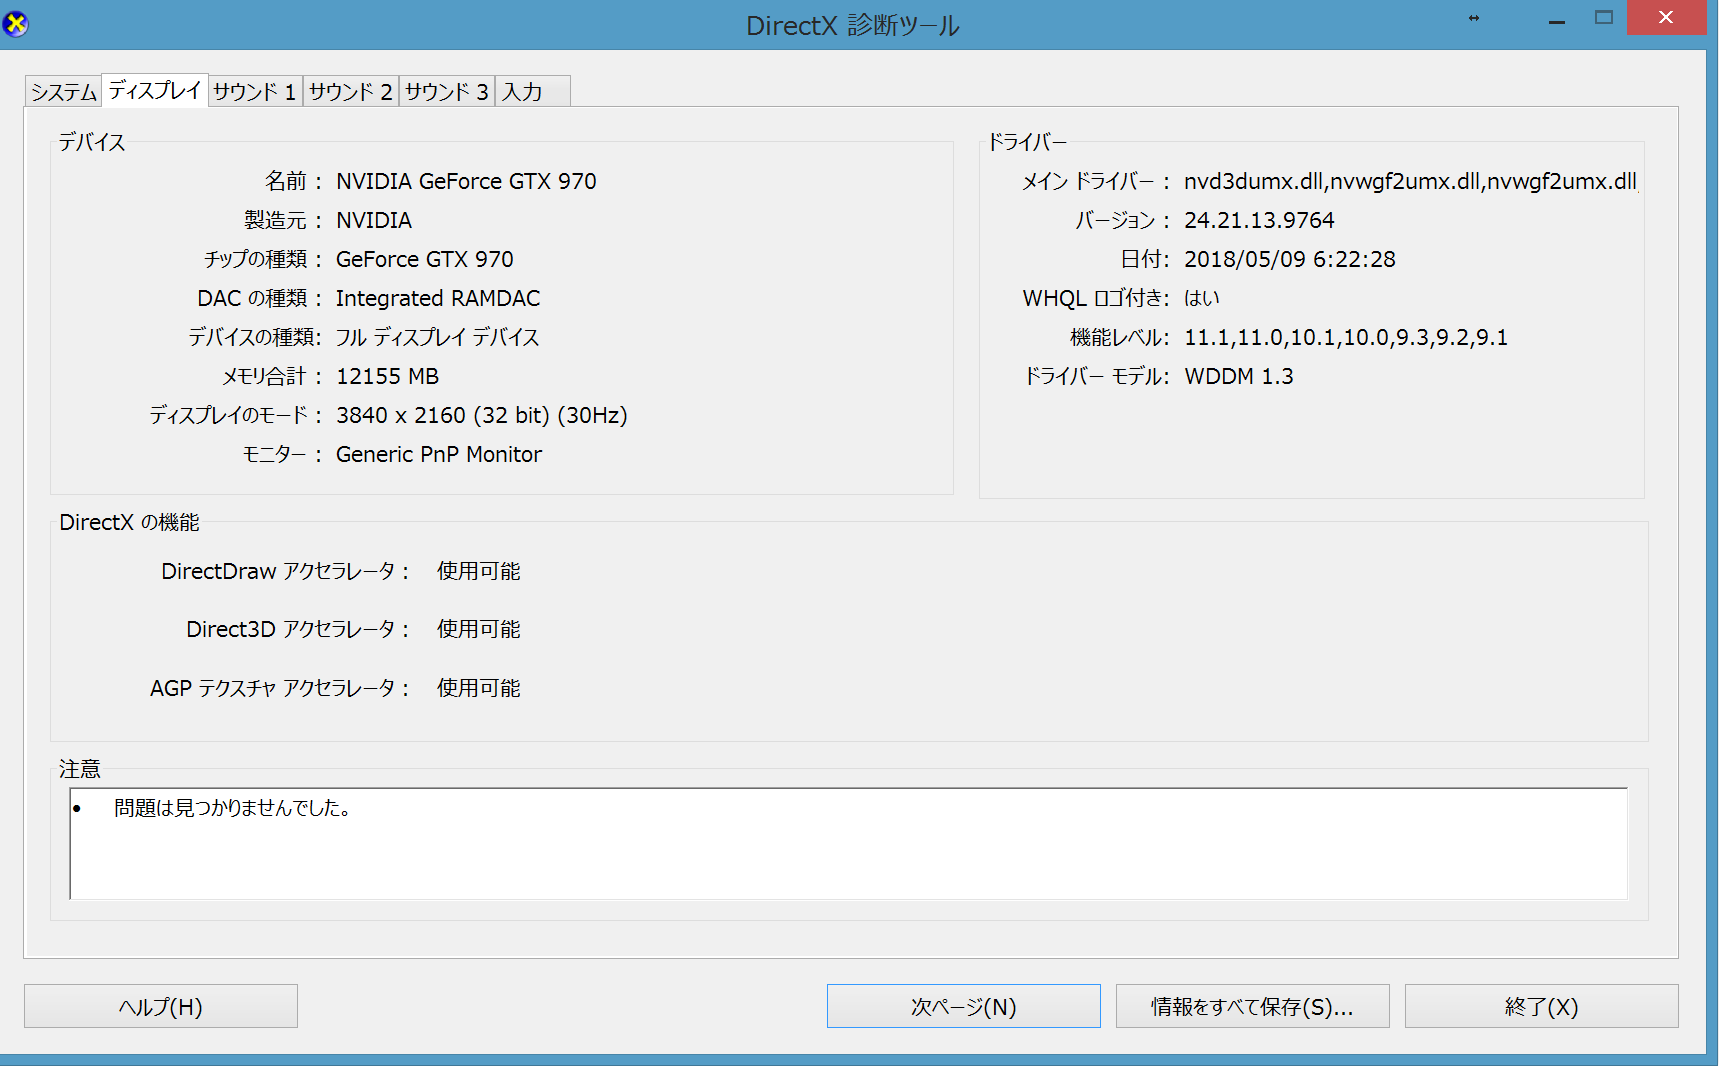Click the DirectX の機能 group heading
The height and width of the screenshot is (1066, 1719).
tap(129, 522)
